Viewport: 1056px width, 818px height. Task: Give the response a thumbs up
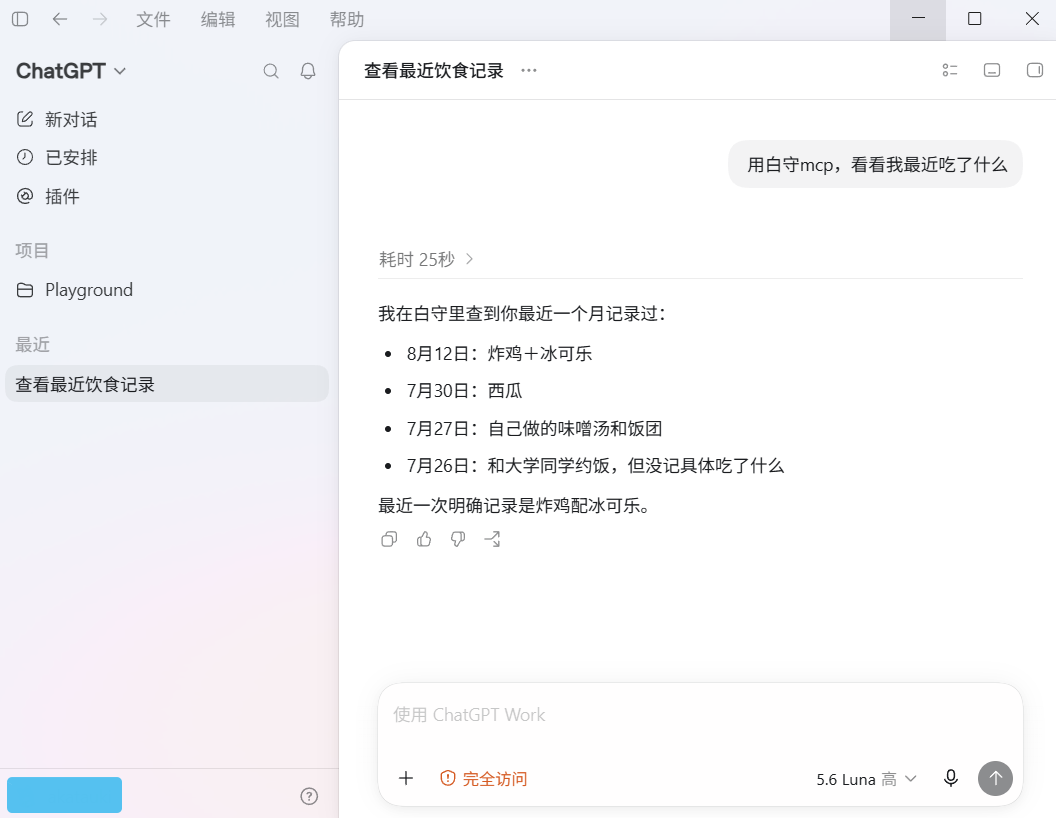[424, 539]
